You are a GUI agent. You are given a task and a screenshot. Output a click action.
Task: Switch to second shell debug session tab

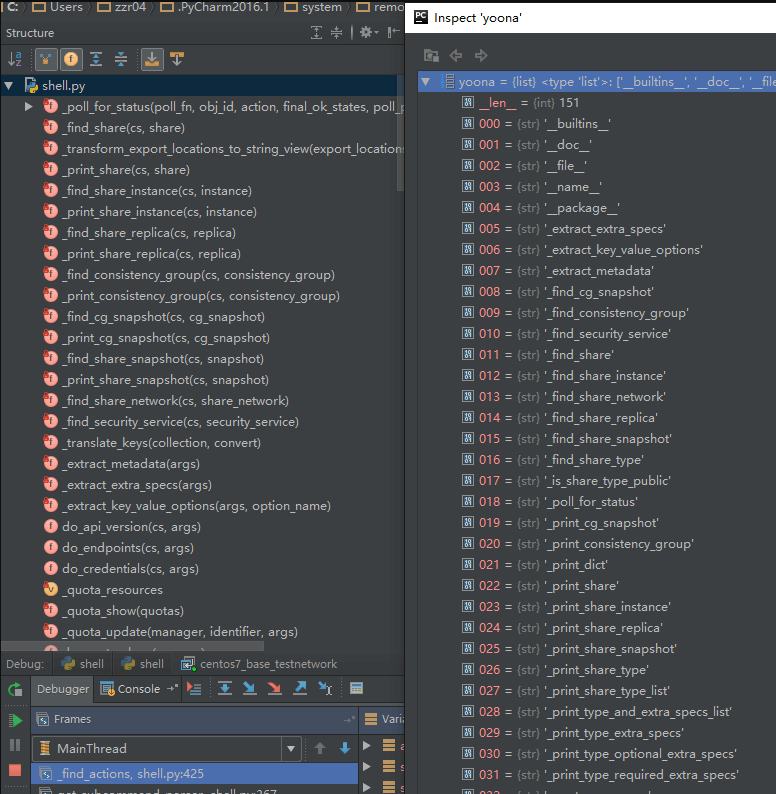pos(143,664)
